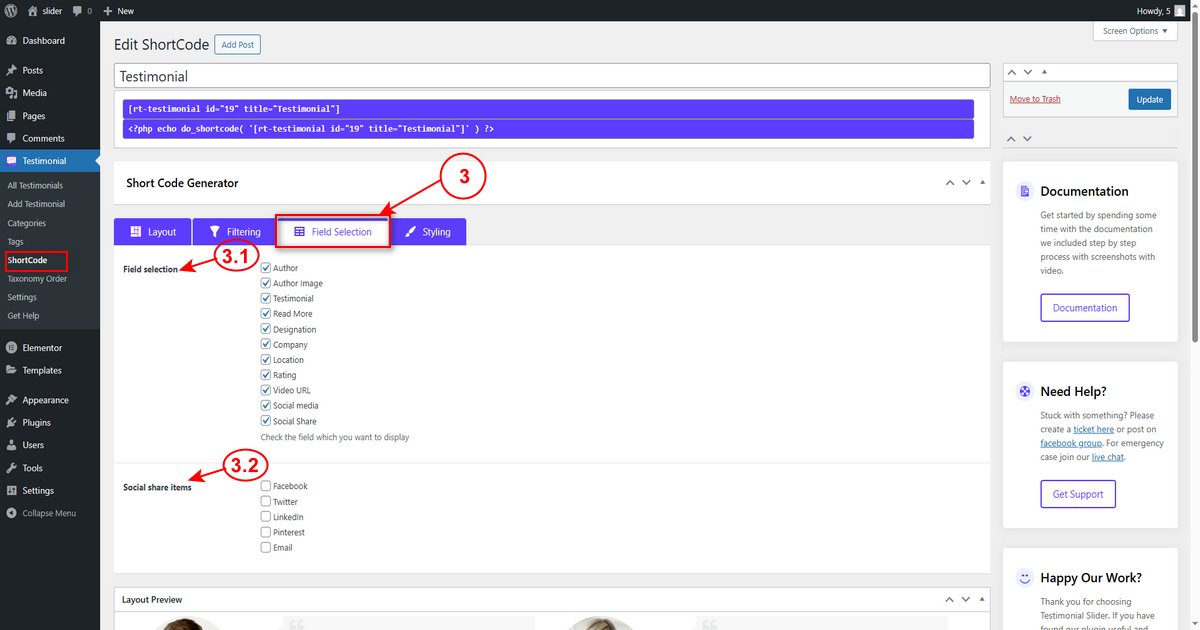Open the WordPress logo menu
1200x630 pixels.
tap(11, 10)
